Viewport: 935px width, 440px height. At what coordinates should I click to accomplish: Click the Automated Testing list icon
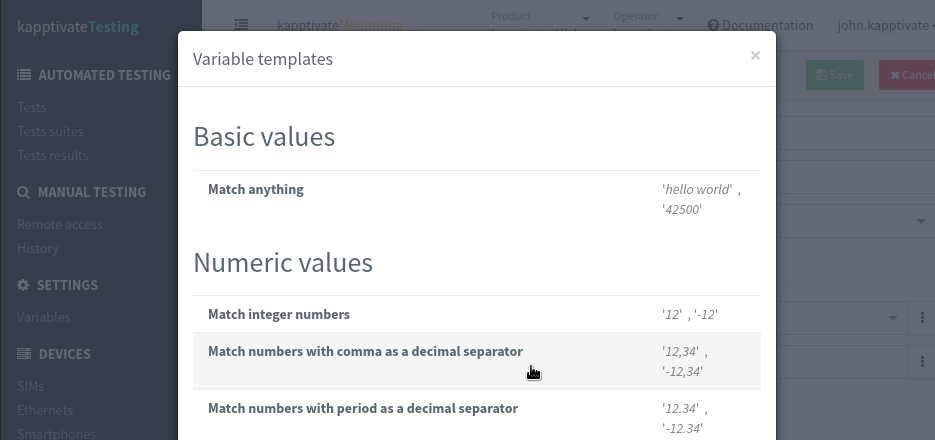click(24, 75)
